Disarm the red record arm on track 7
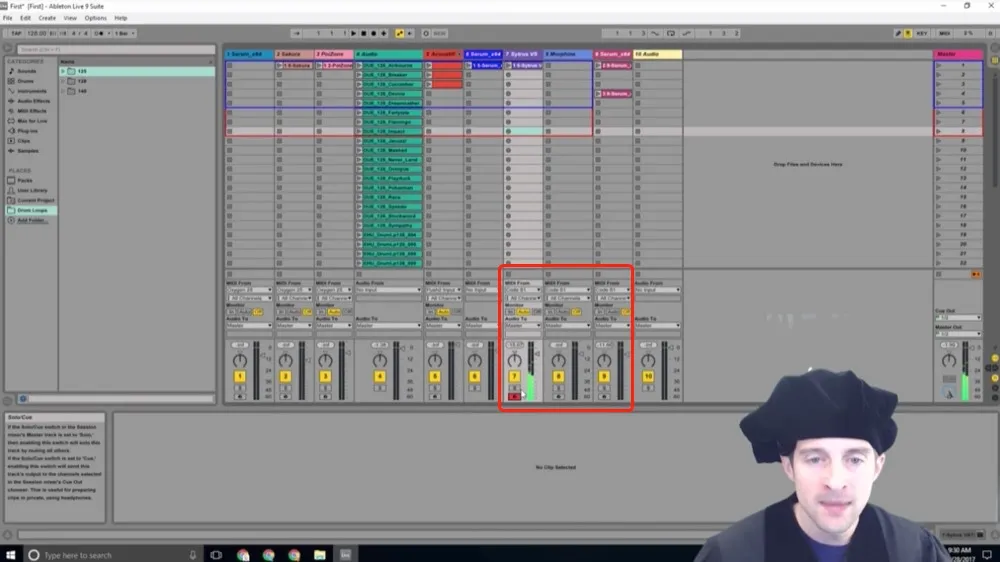Screen dimensions: 1000x562 pyautogui.click(x=514, y=397)
